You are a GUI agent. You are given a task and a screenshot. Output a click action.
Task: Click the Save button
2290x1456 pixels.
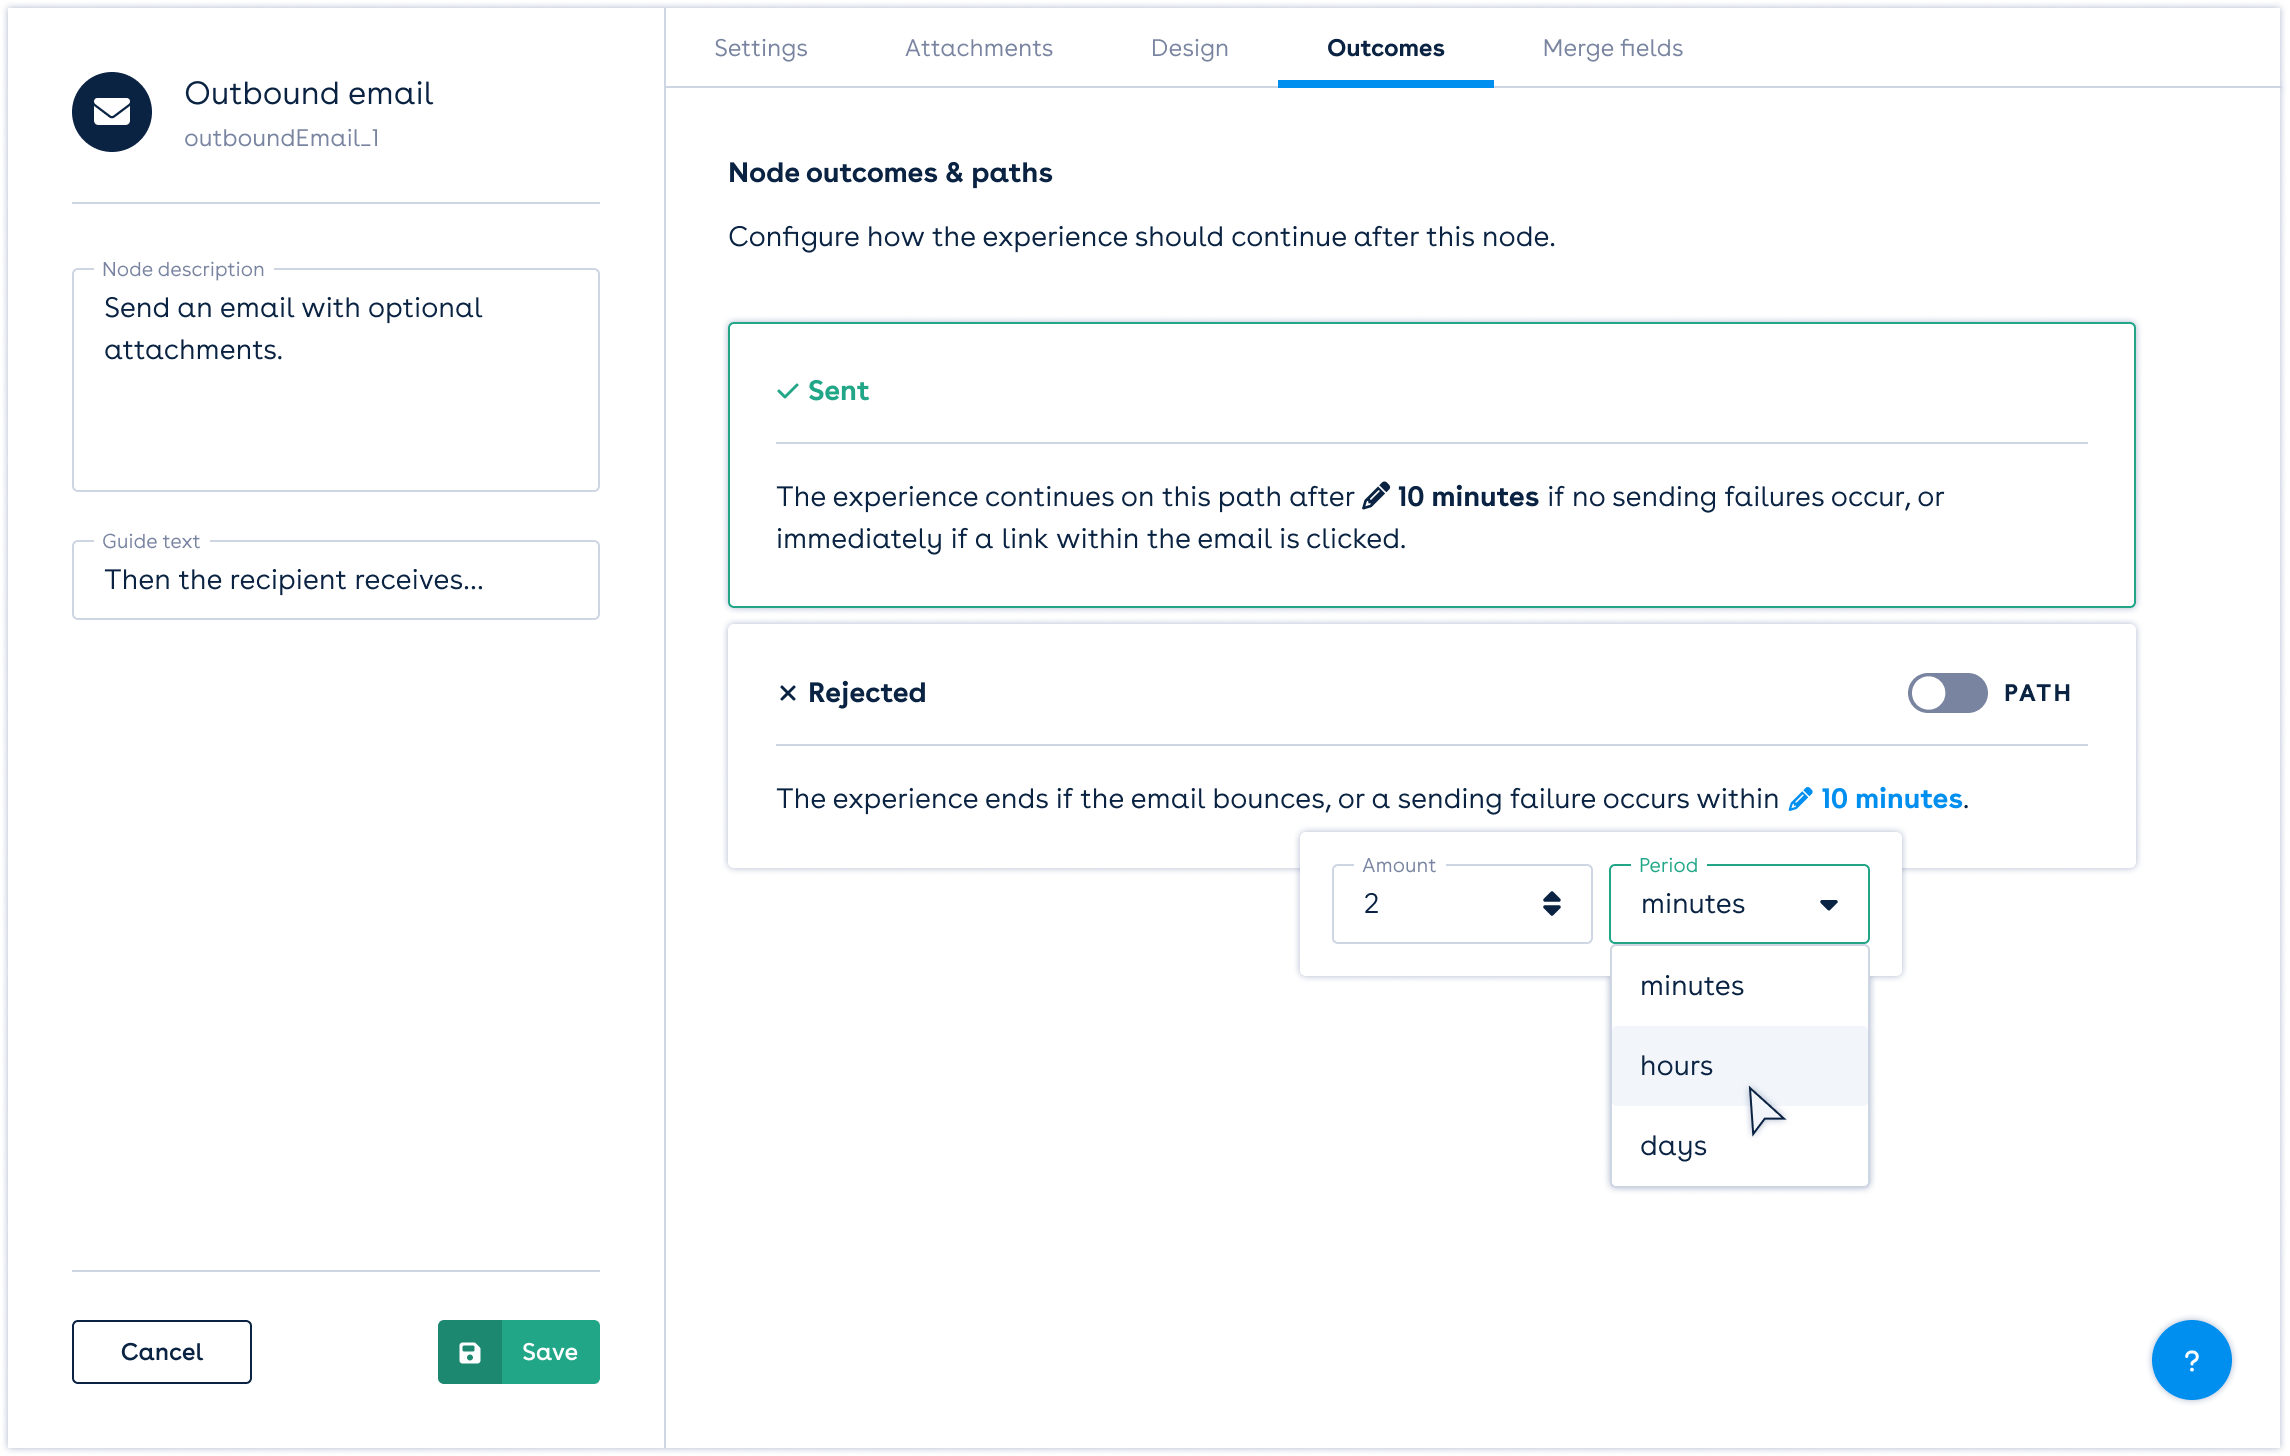click(x=519, y=1352)
